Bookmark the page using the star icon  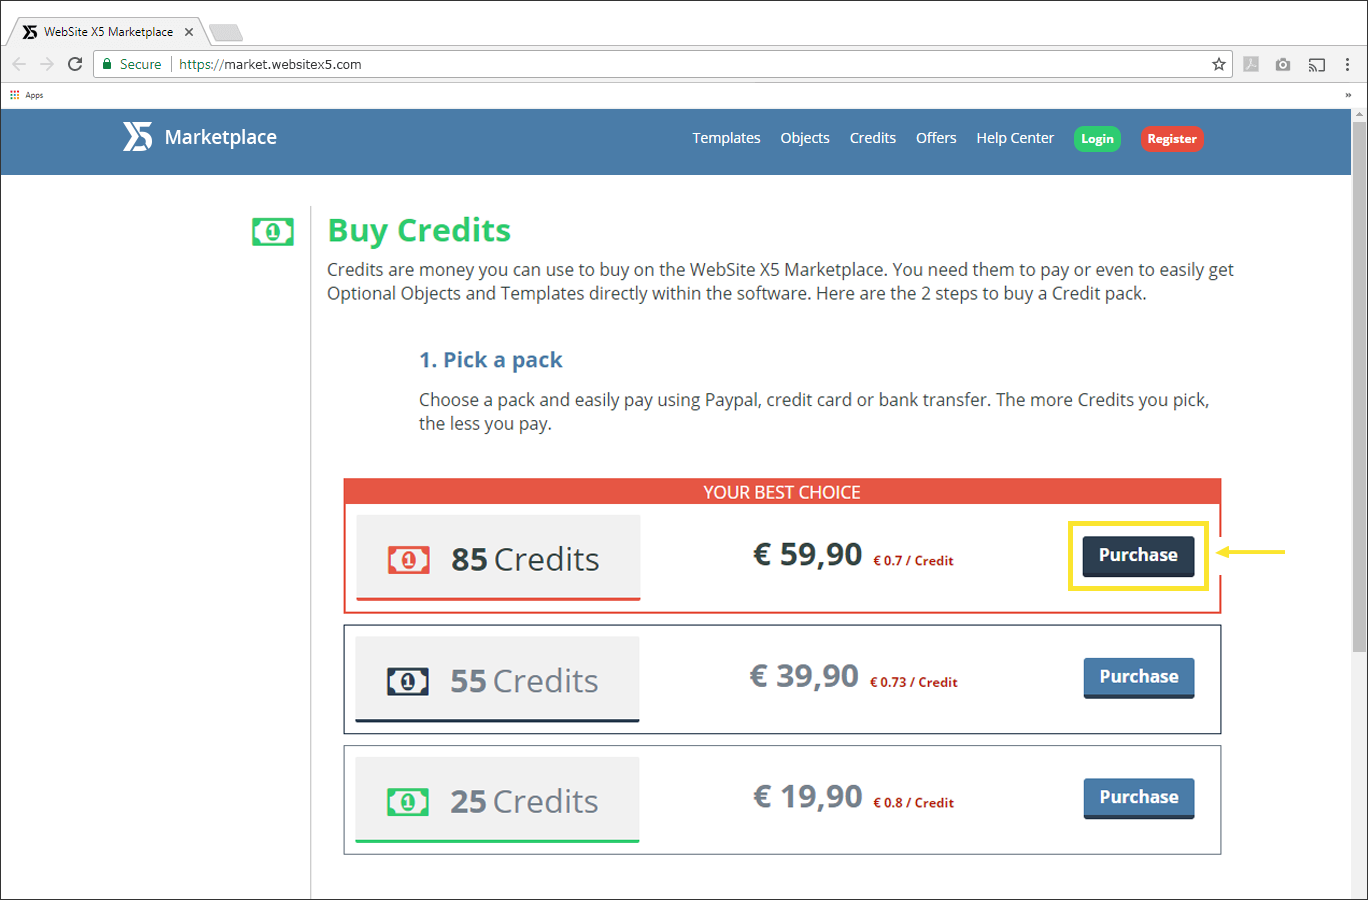1219,63
